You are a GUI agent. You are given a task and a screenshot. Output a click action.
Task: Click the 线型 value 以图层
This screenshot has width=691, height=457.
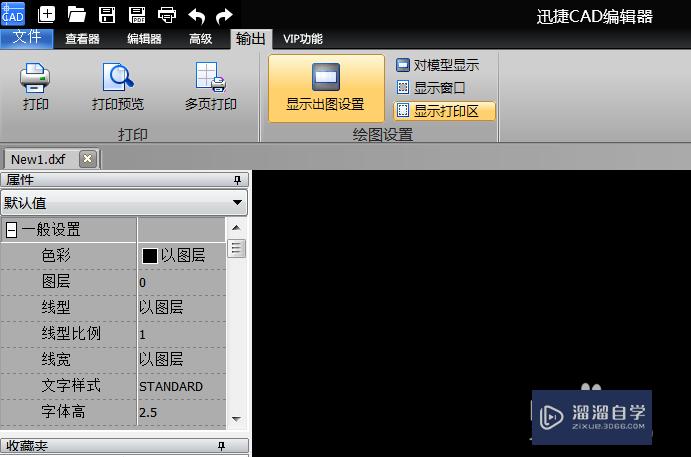[182, 308]
